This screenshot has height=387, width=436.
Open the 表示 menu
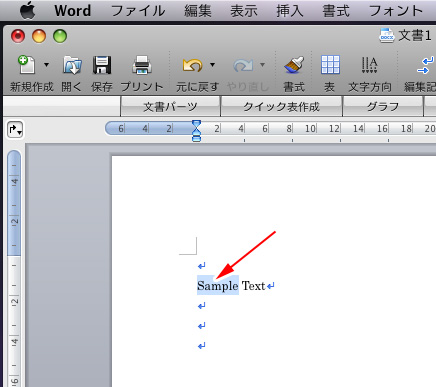point(244,10)
